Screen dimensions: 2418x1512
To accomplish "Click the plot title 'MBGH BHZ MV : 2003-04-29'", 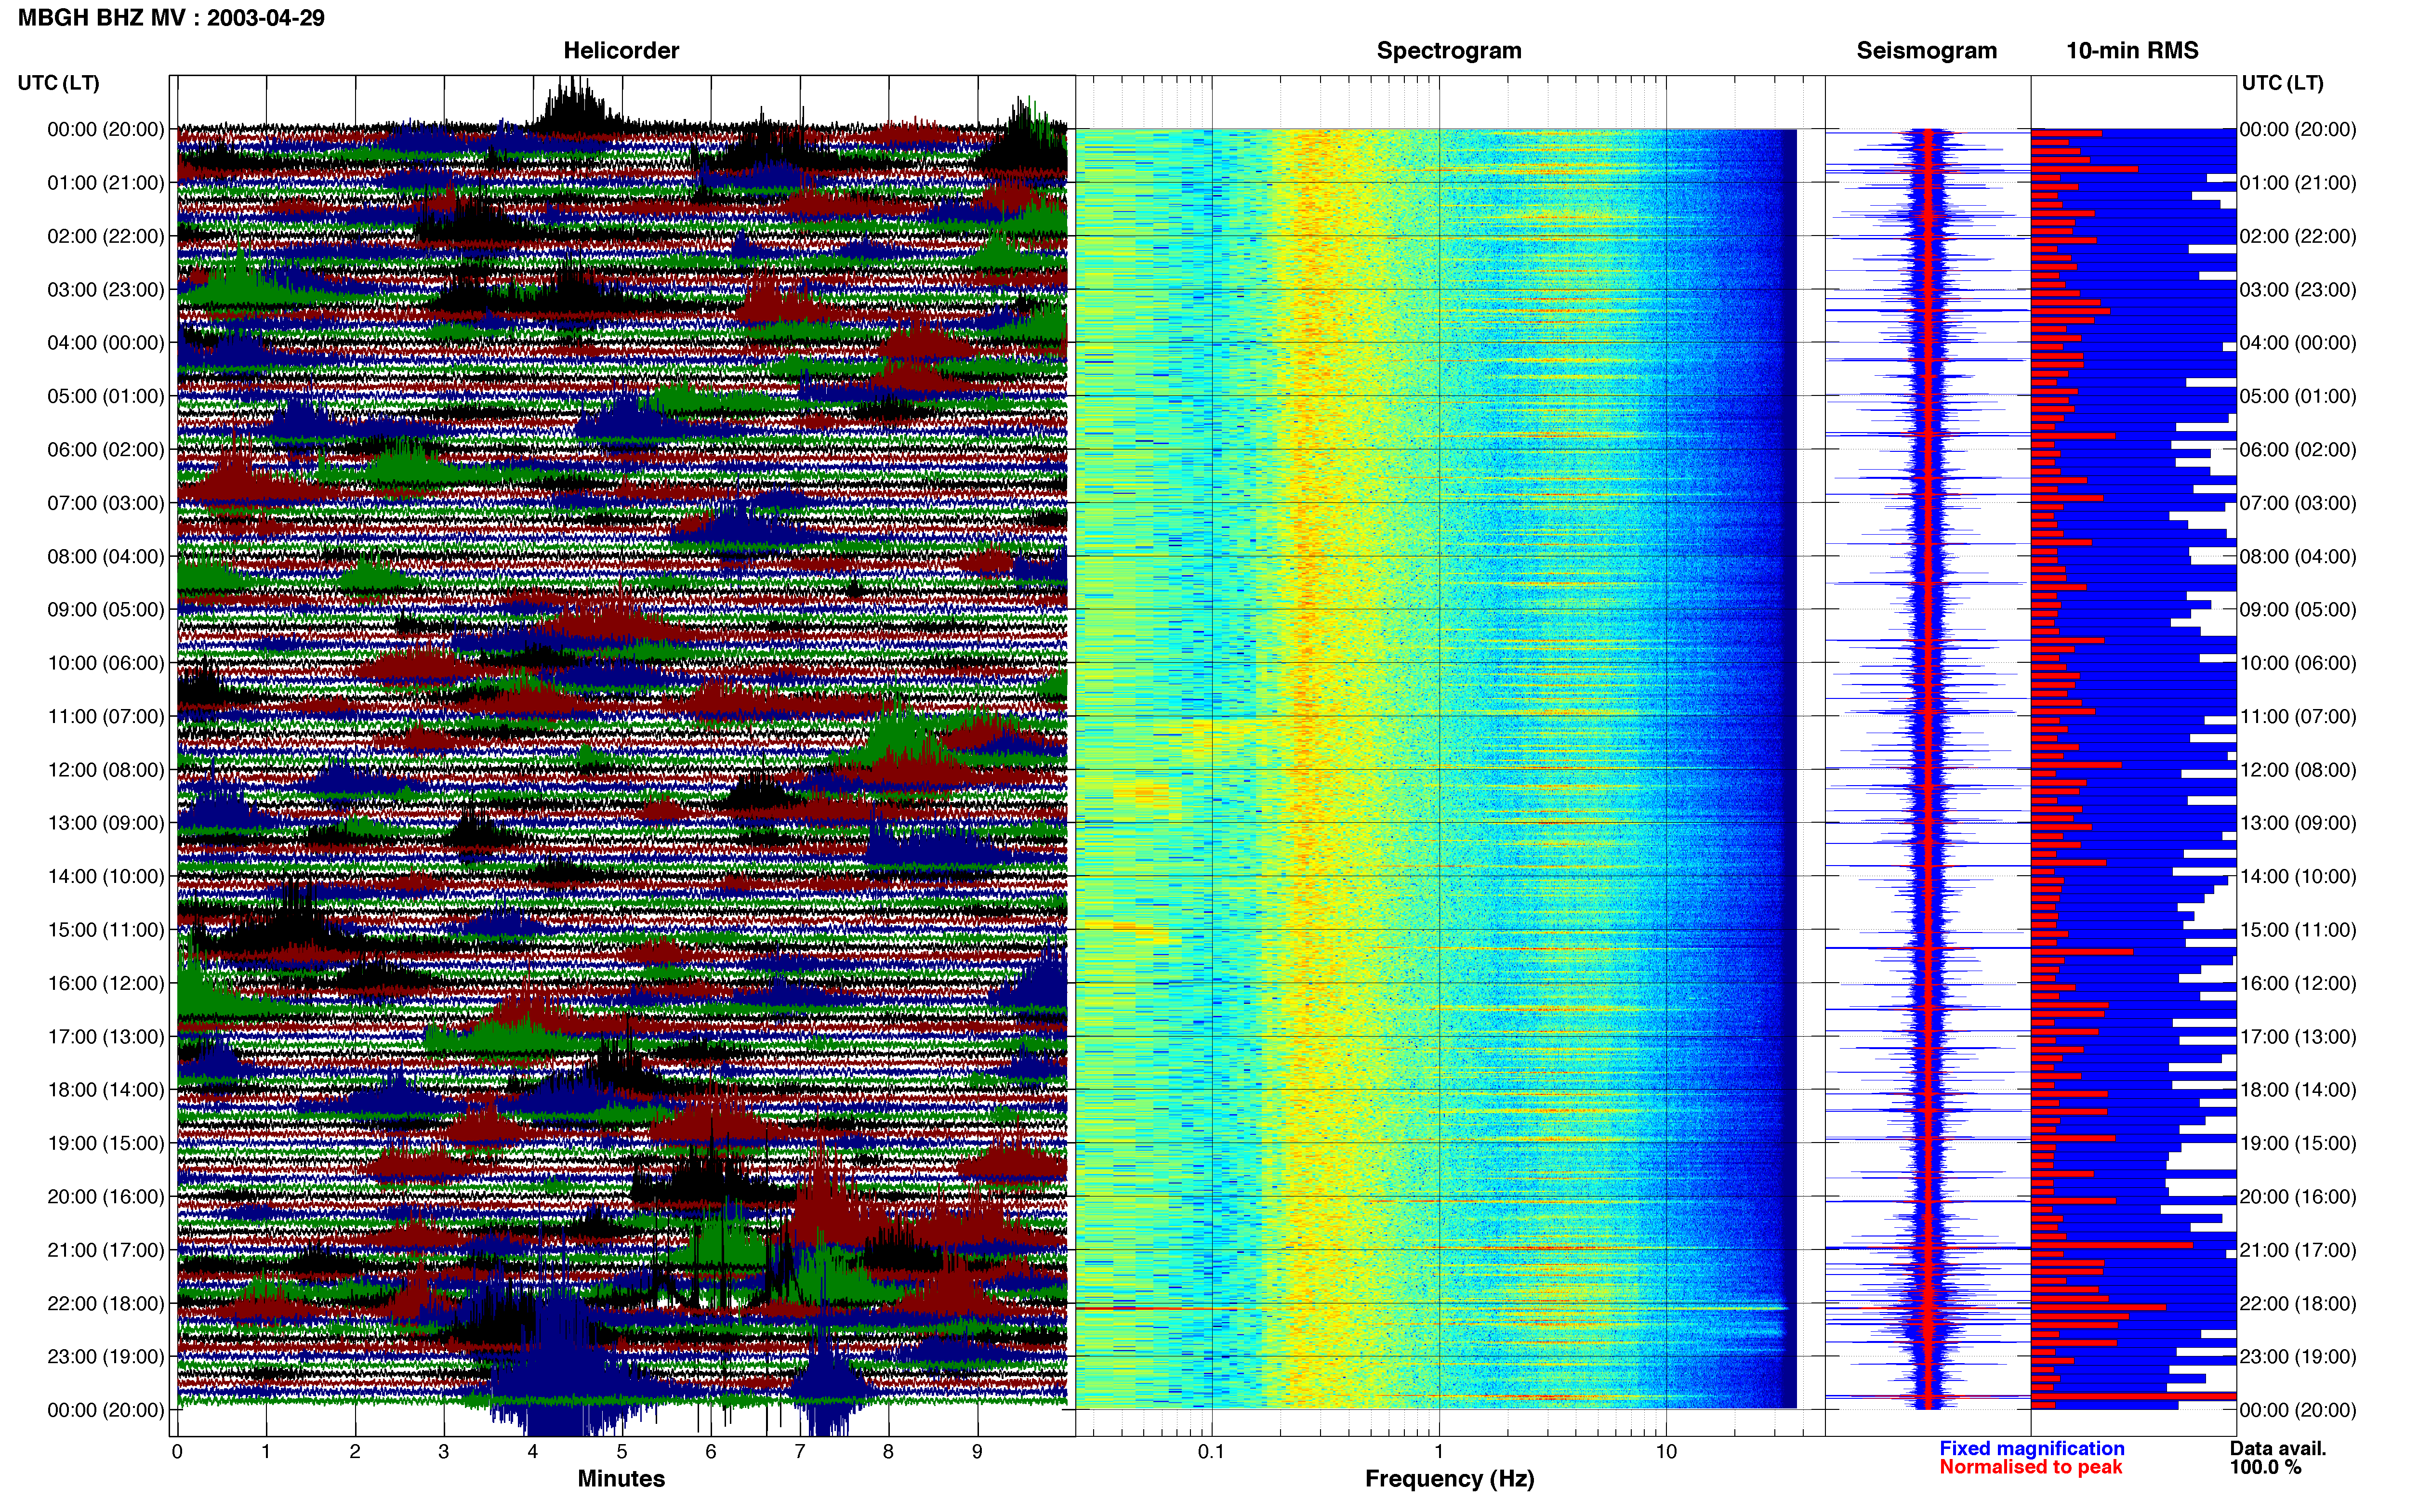I will pyautogui.click(x=171, y=18).
